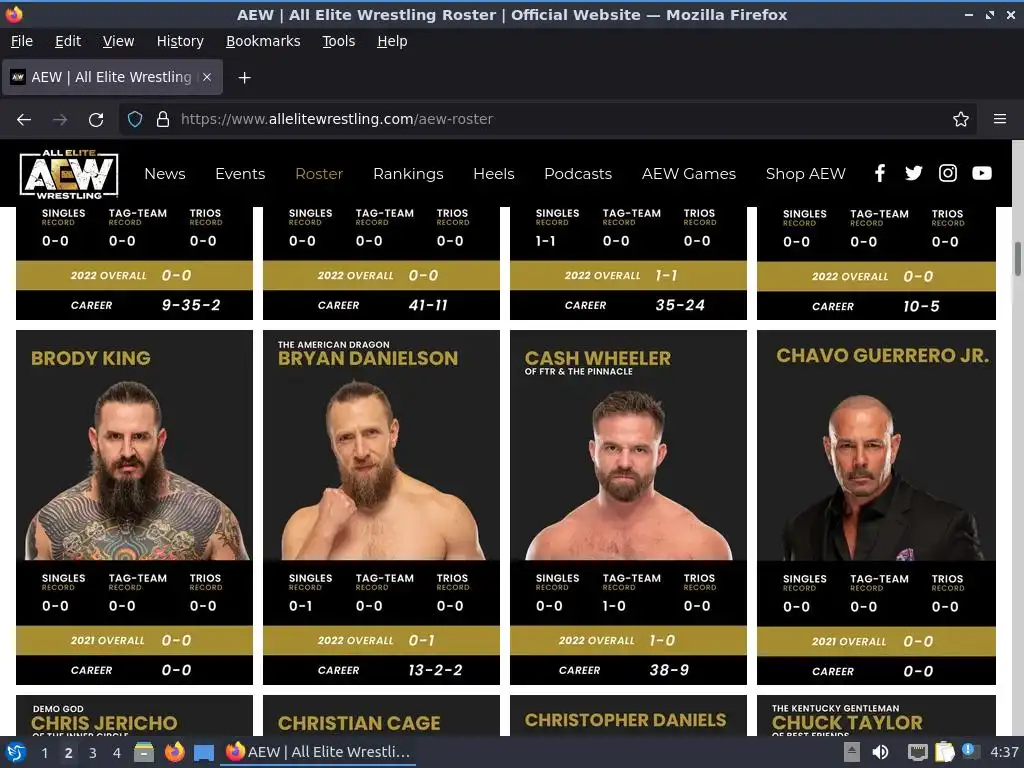Open a new tab with plus button
Viewport: 1024px width, 768px height.
244,78
